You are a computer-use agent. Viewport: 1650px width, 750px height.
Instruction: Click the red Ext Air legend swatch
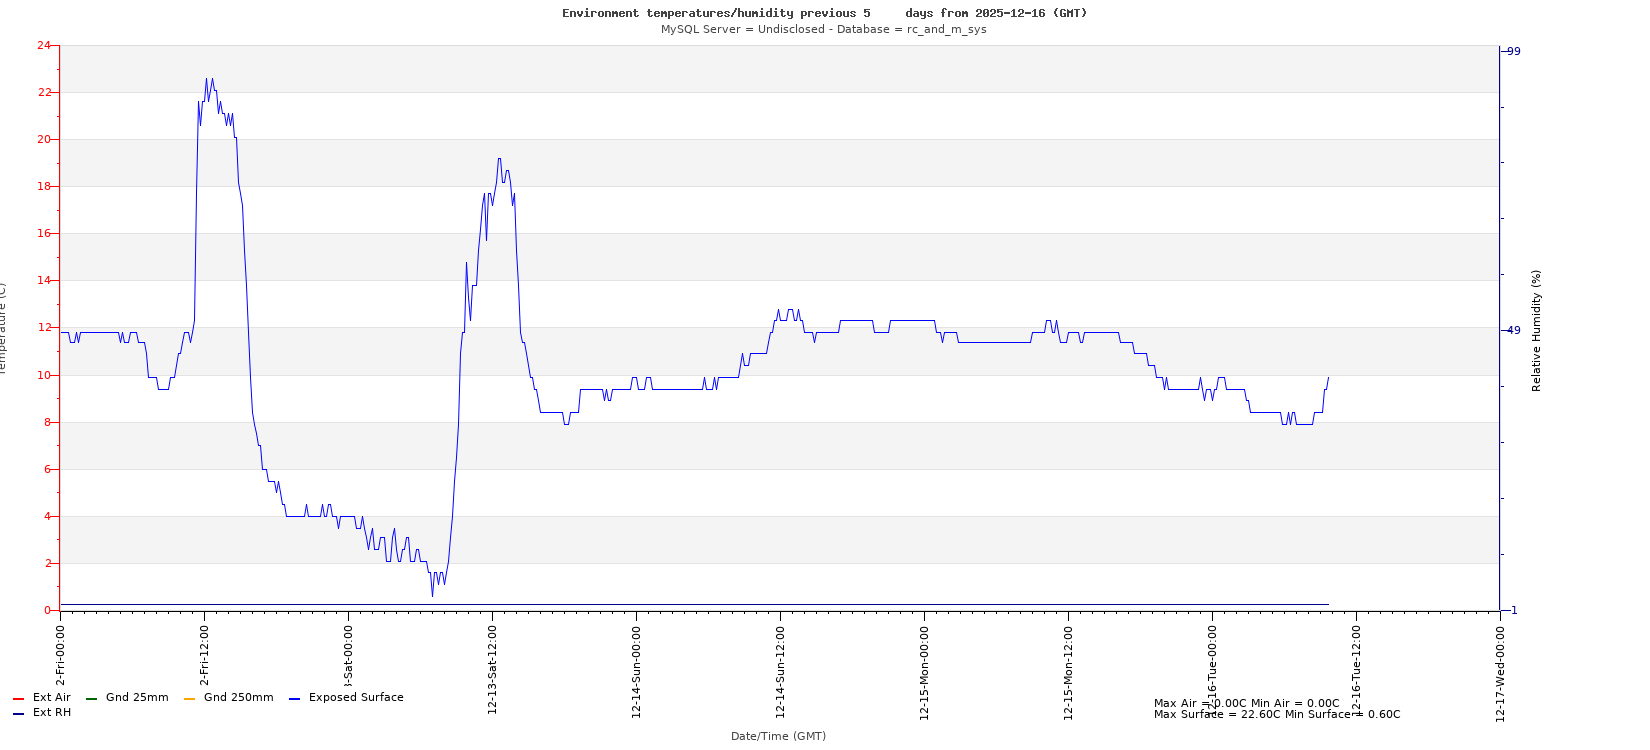click(x=18, y=699)
